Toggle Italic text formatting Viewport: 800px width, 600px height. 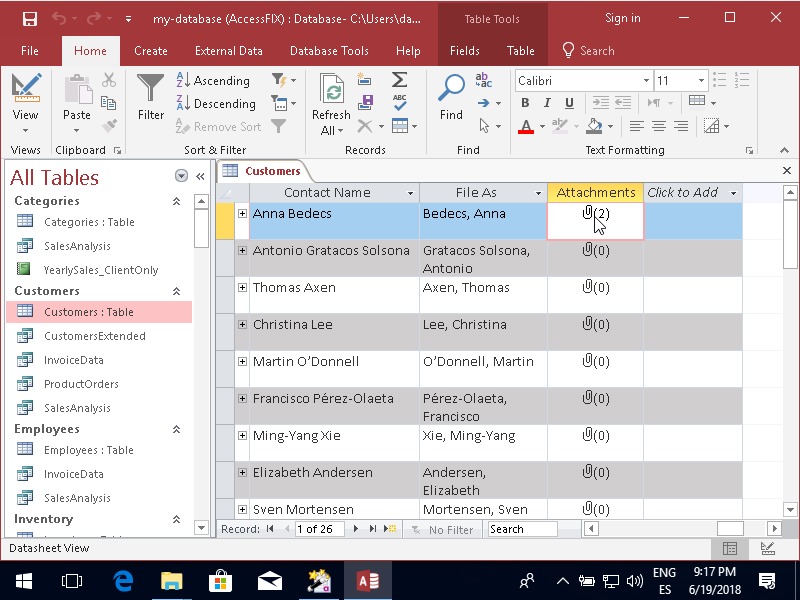click(546, 103)
